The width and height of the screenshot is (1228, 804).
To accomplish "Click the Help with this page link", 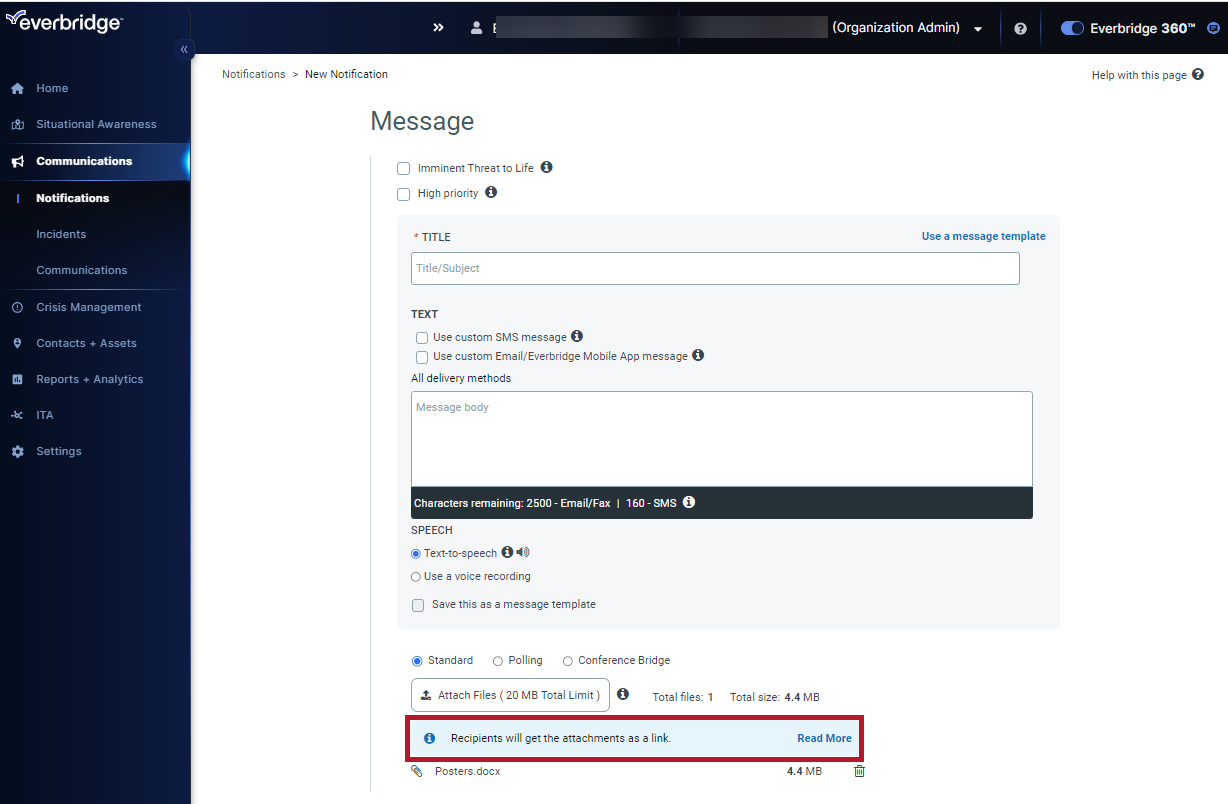I will 1139,76.
